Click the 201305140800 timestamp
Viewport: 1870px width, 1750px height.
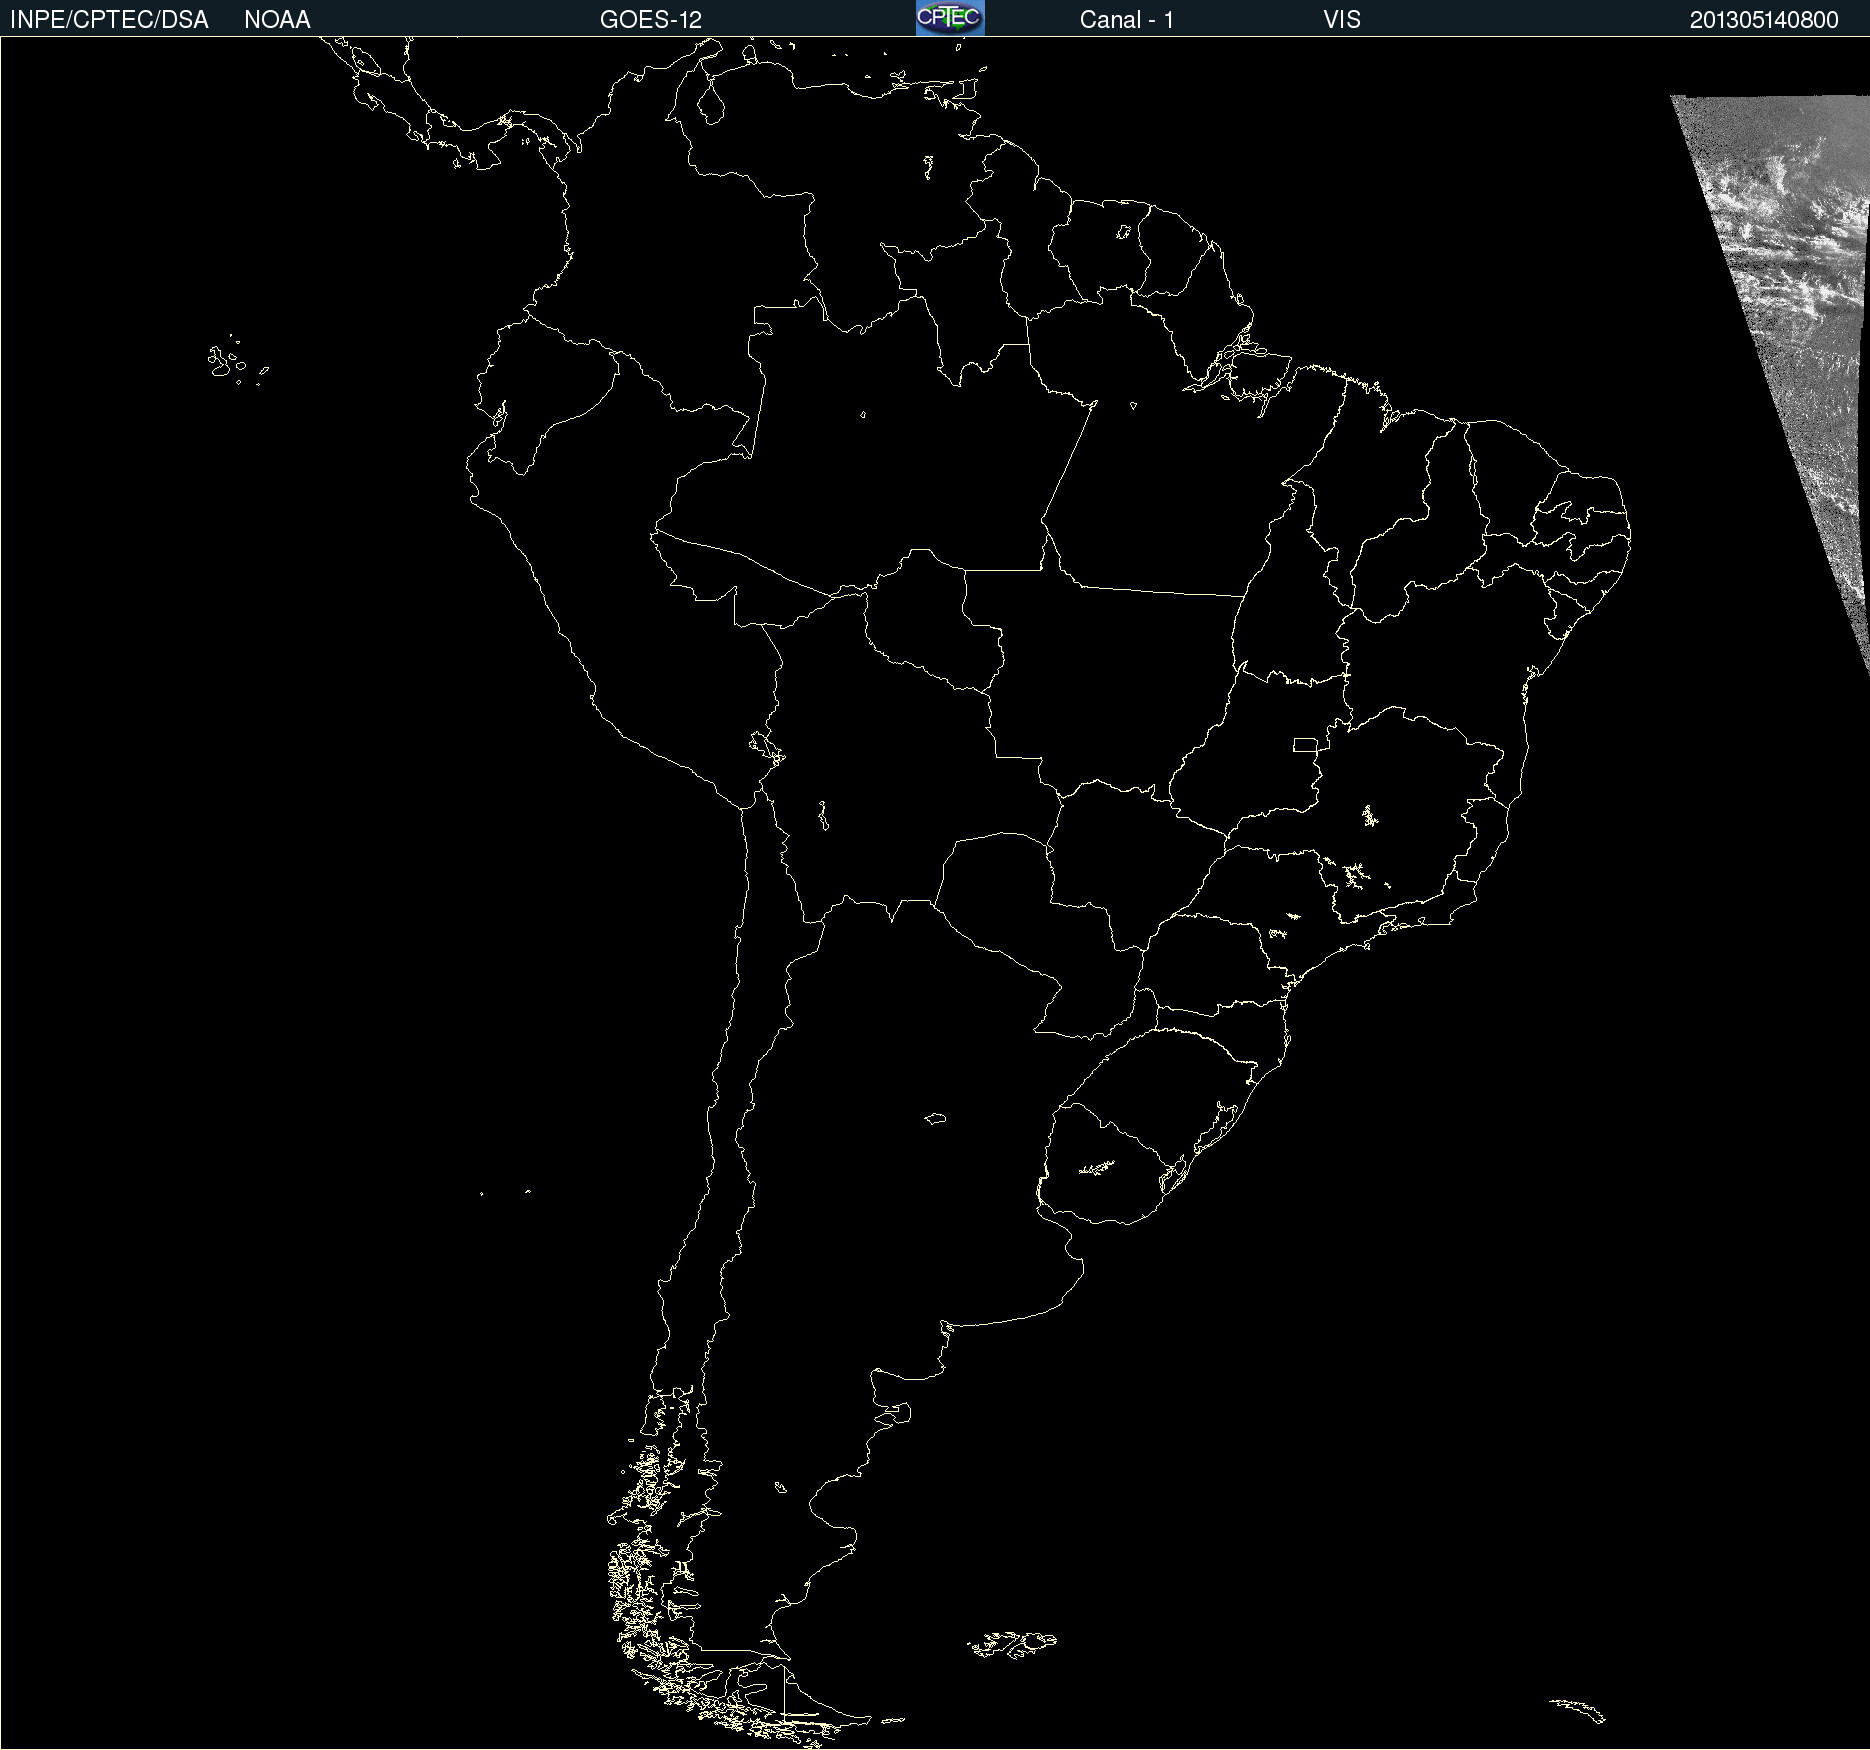1764,20
